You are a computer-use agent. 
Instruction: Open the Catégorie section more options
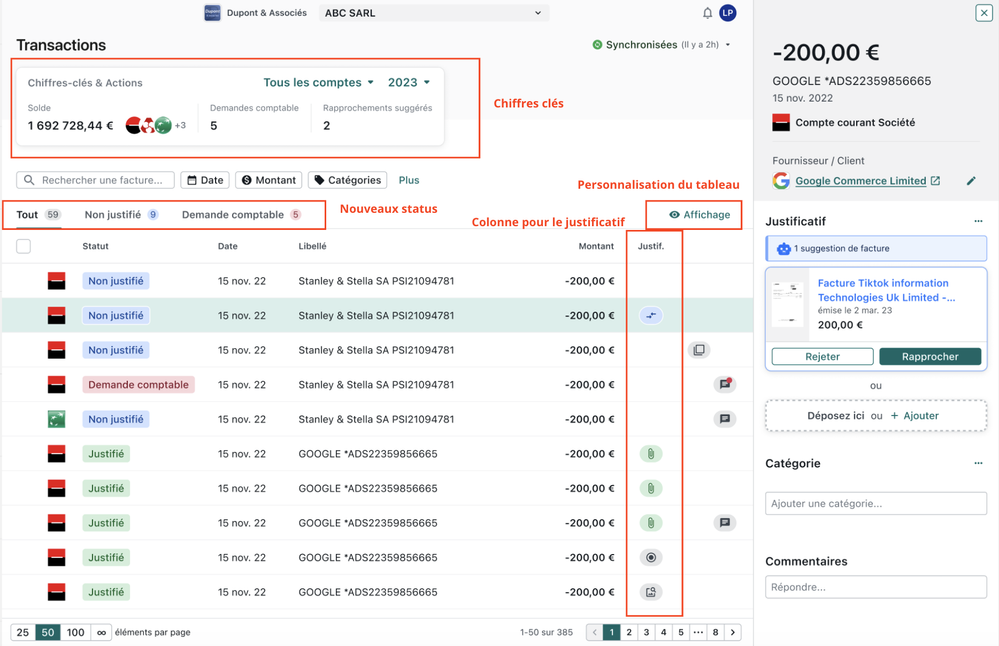(978, 463)
